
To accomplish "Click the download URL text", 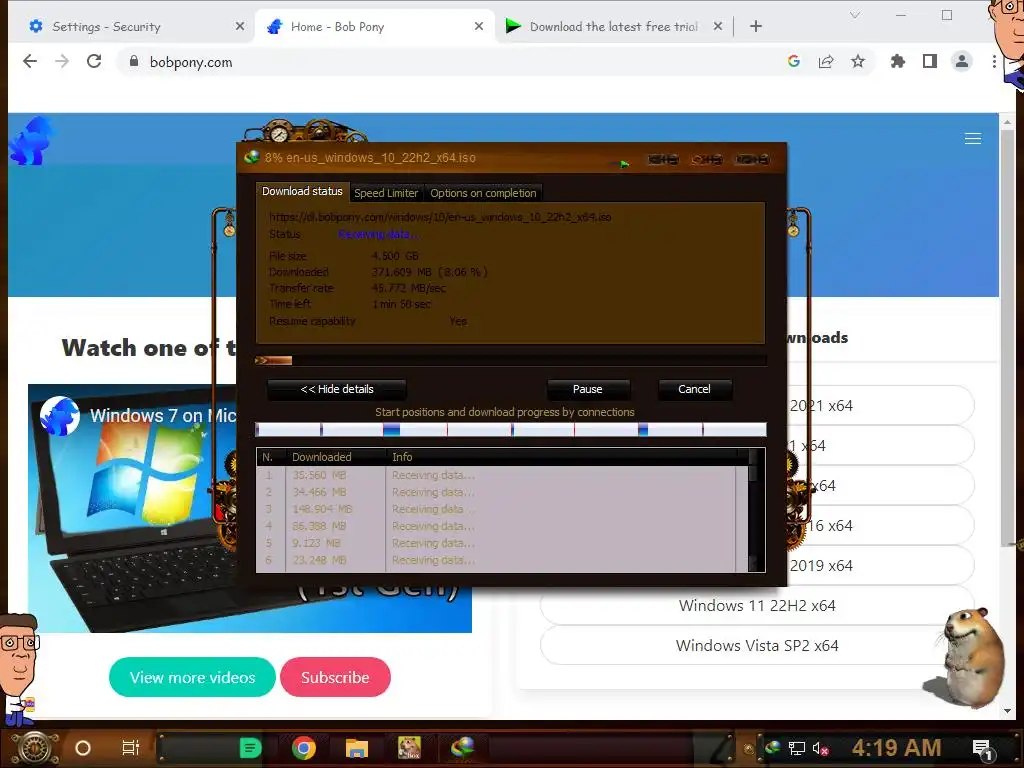I will click(440, 217).
